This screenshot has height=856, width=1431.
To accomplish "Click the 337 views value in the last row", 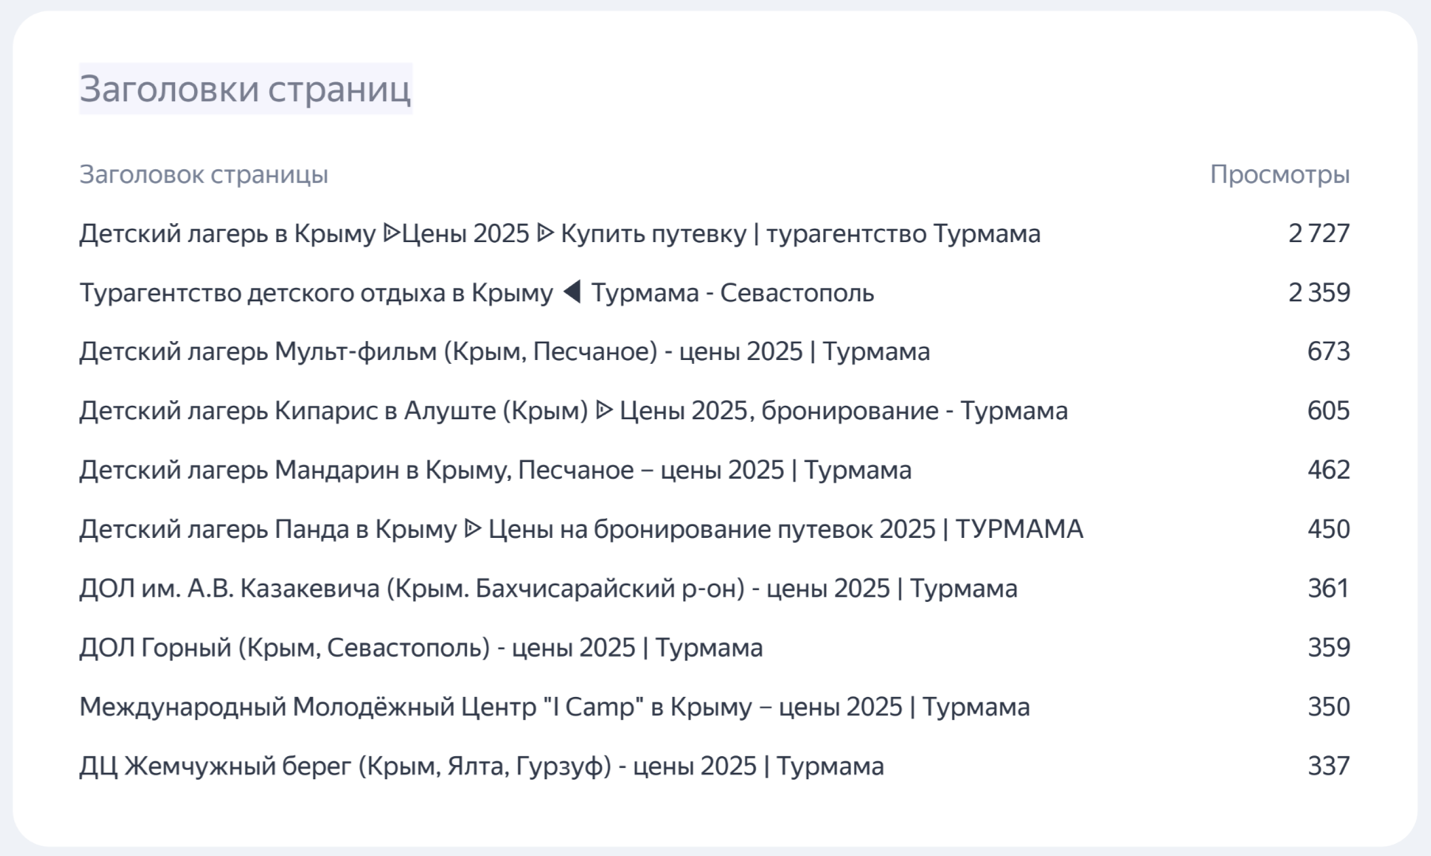I will 1328,766.
